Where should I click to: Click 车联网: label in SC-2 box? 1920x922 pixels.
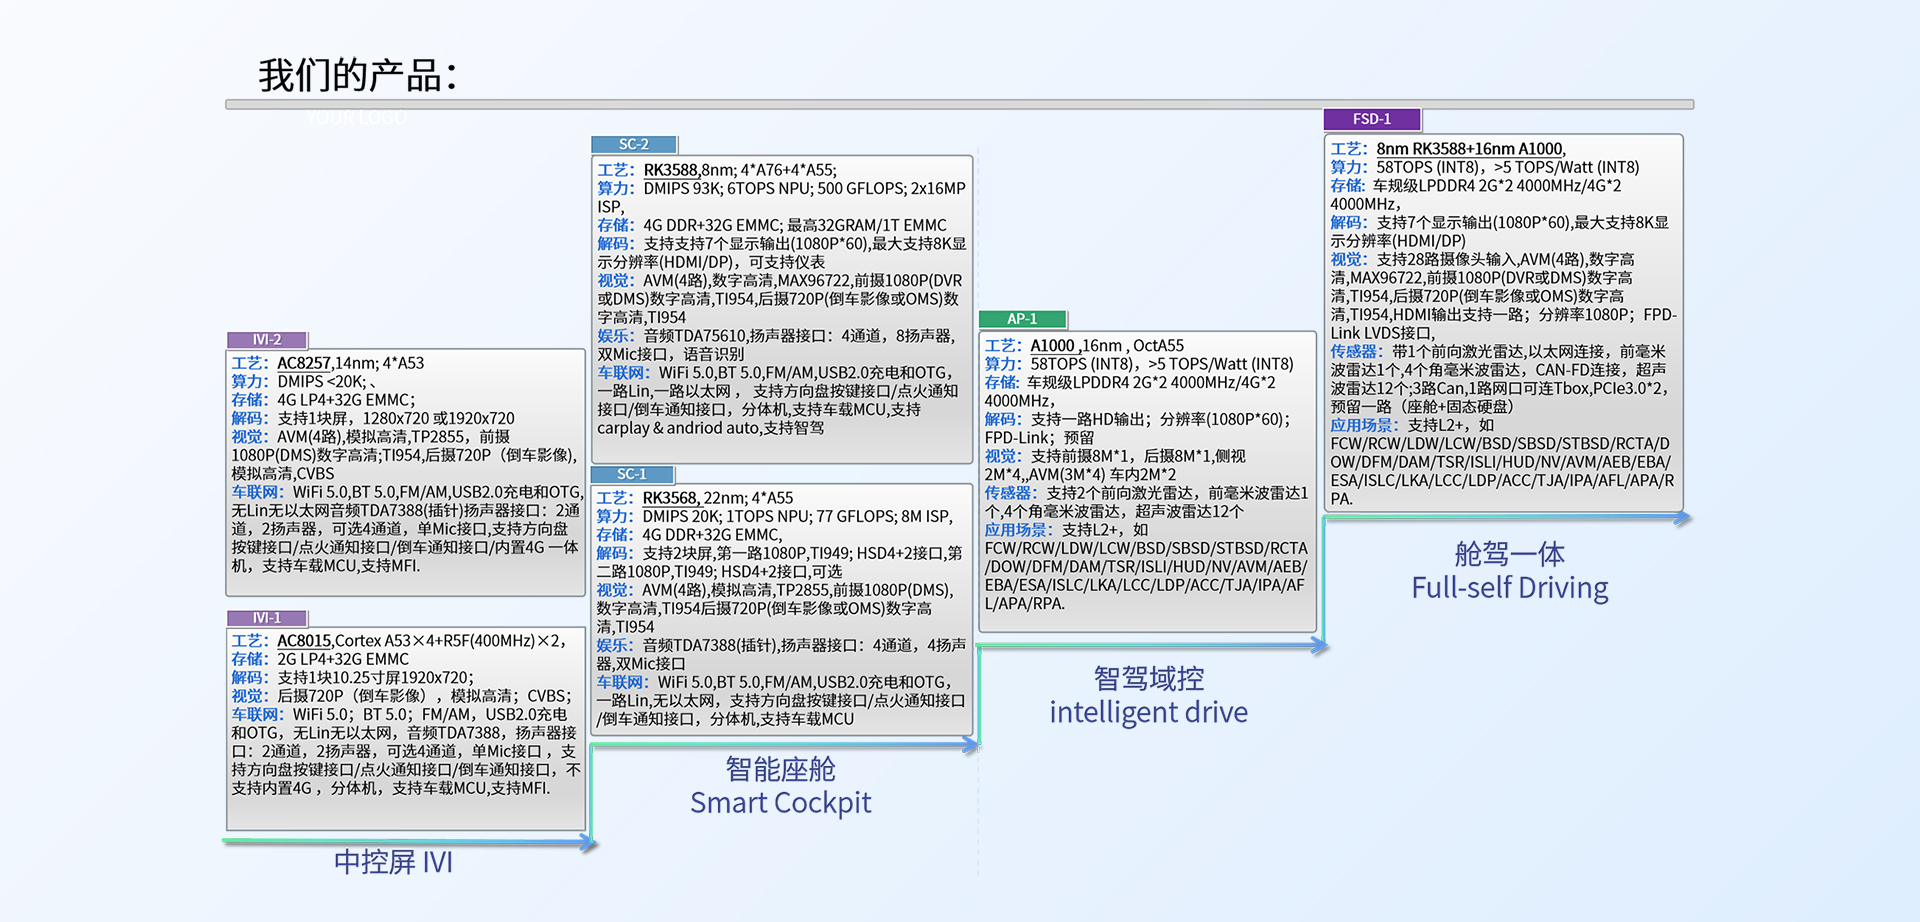[x=624, y=373]
